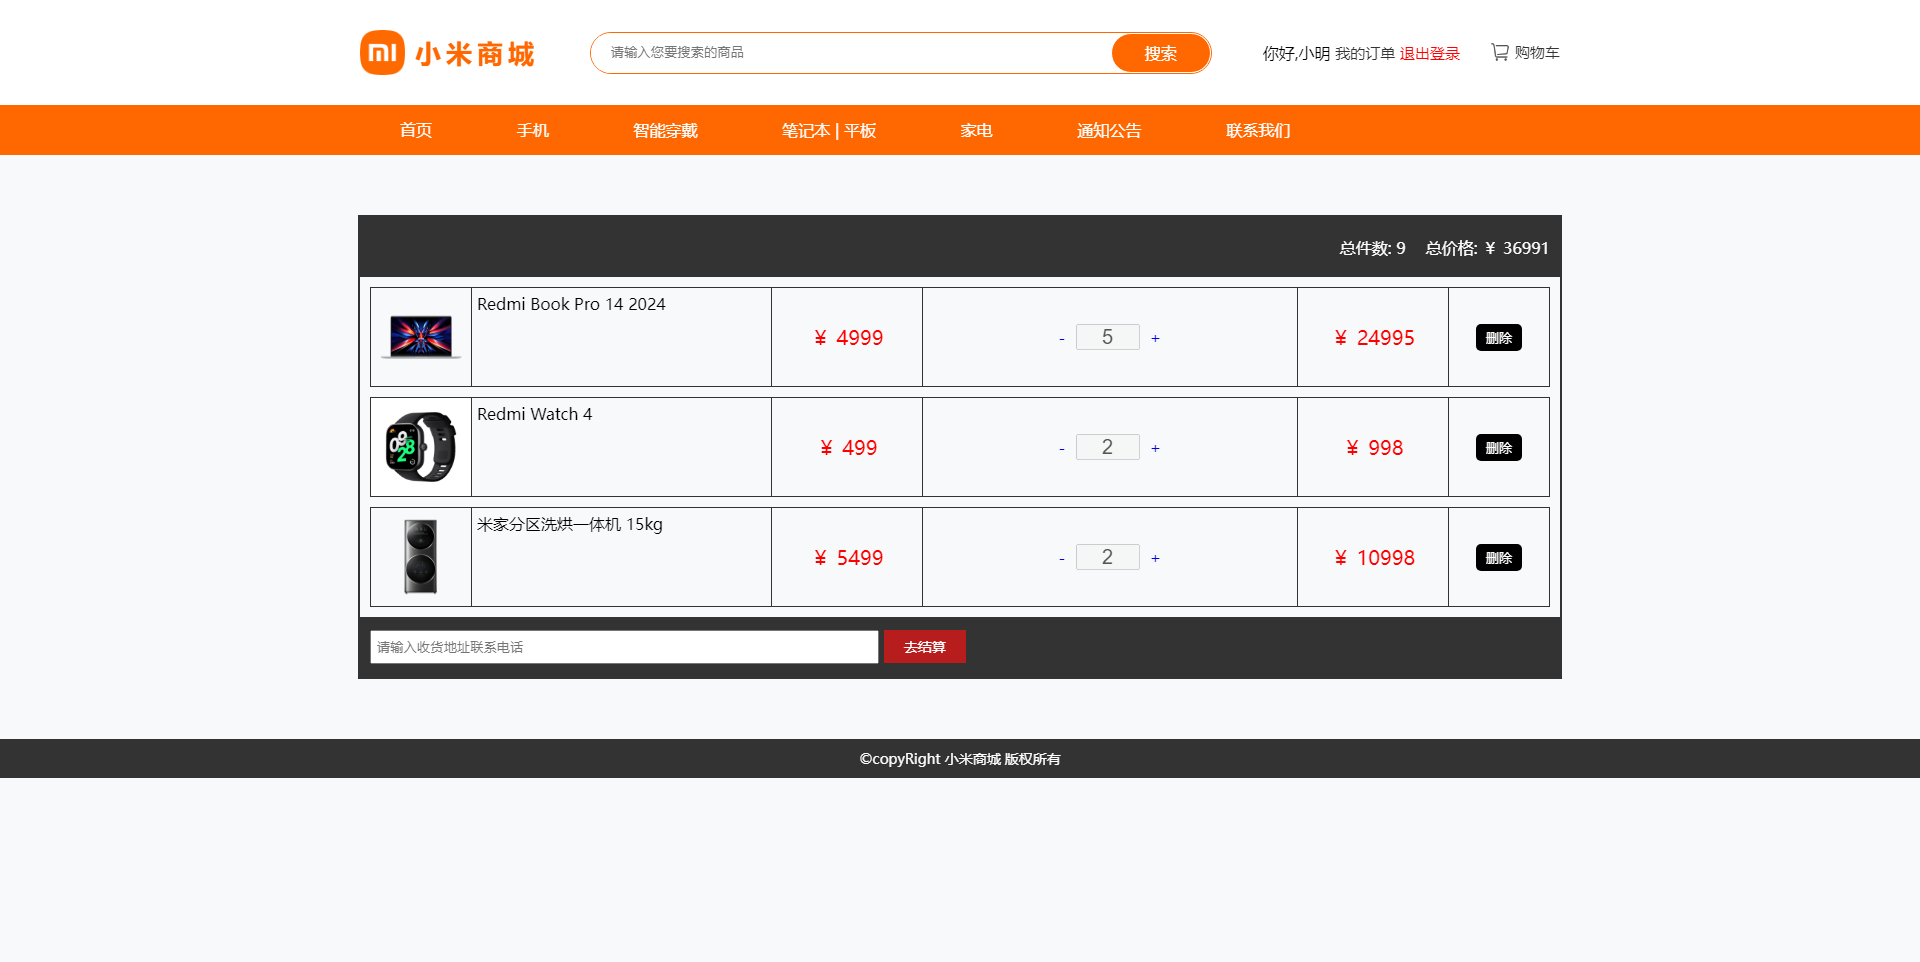
Task: Click the ¥ 5499 unit price
Action: click(848, 558)
